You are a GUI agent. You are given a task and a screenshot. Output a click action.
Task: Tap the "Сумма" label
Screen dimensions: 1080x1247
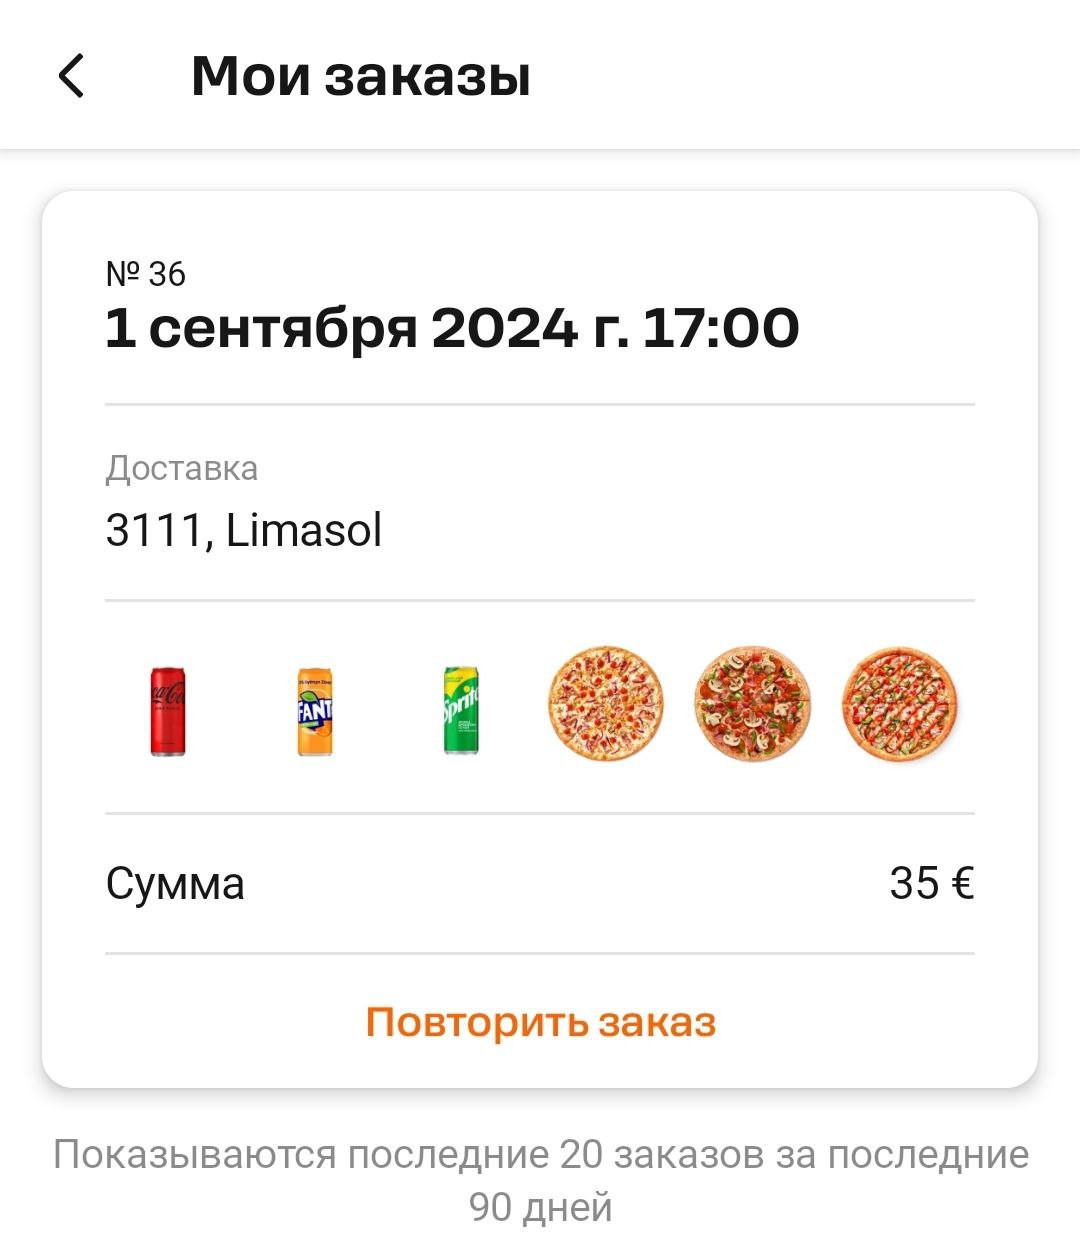[175, 884]
